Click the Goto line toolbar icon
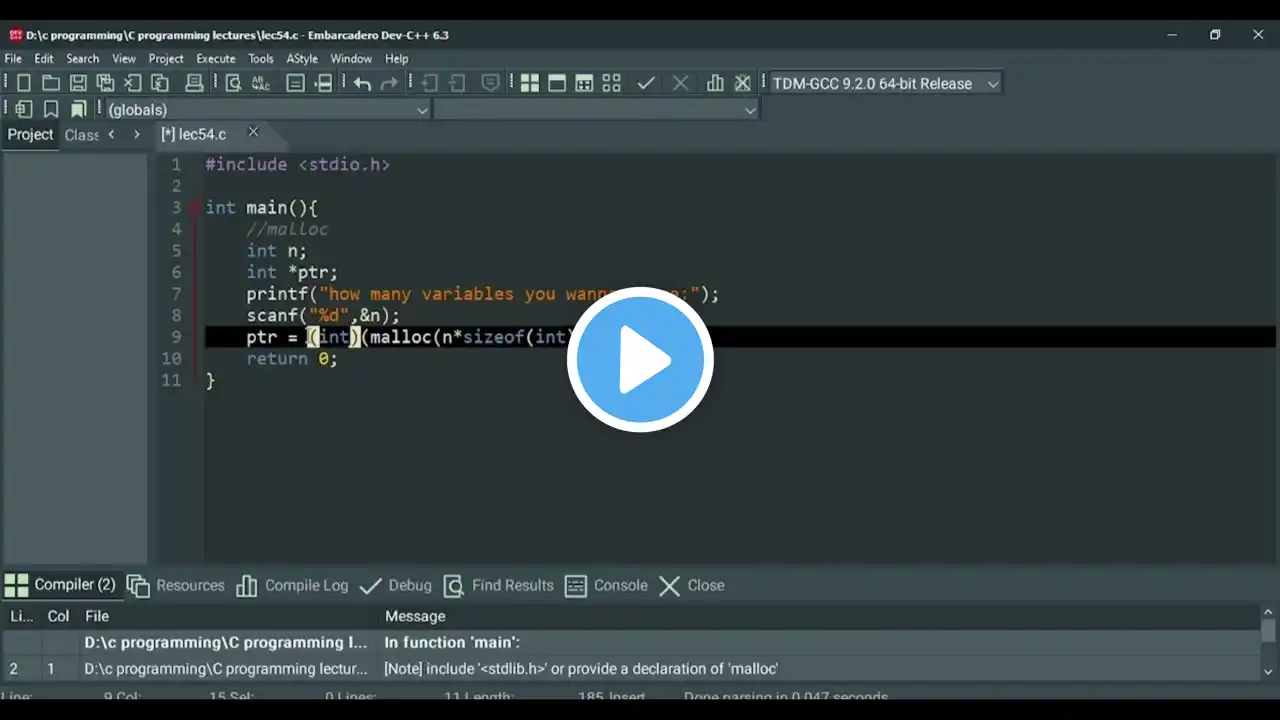Viewport: 1280px width, 720px height. [x=324, y=83]
